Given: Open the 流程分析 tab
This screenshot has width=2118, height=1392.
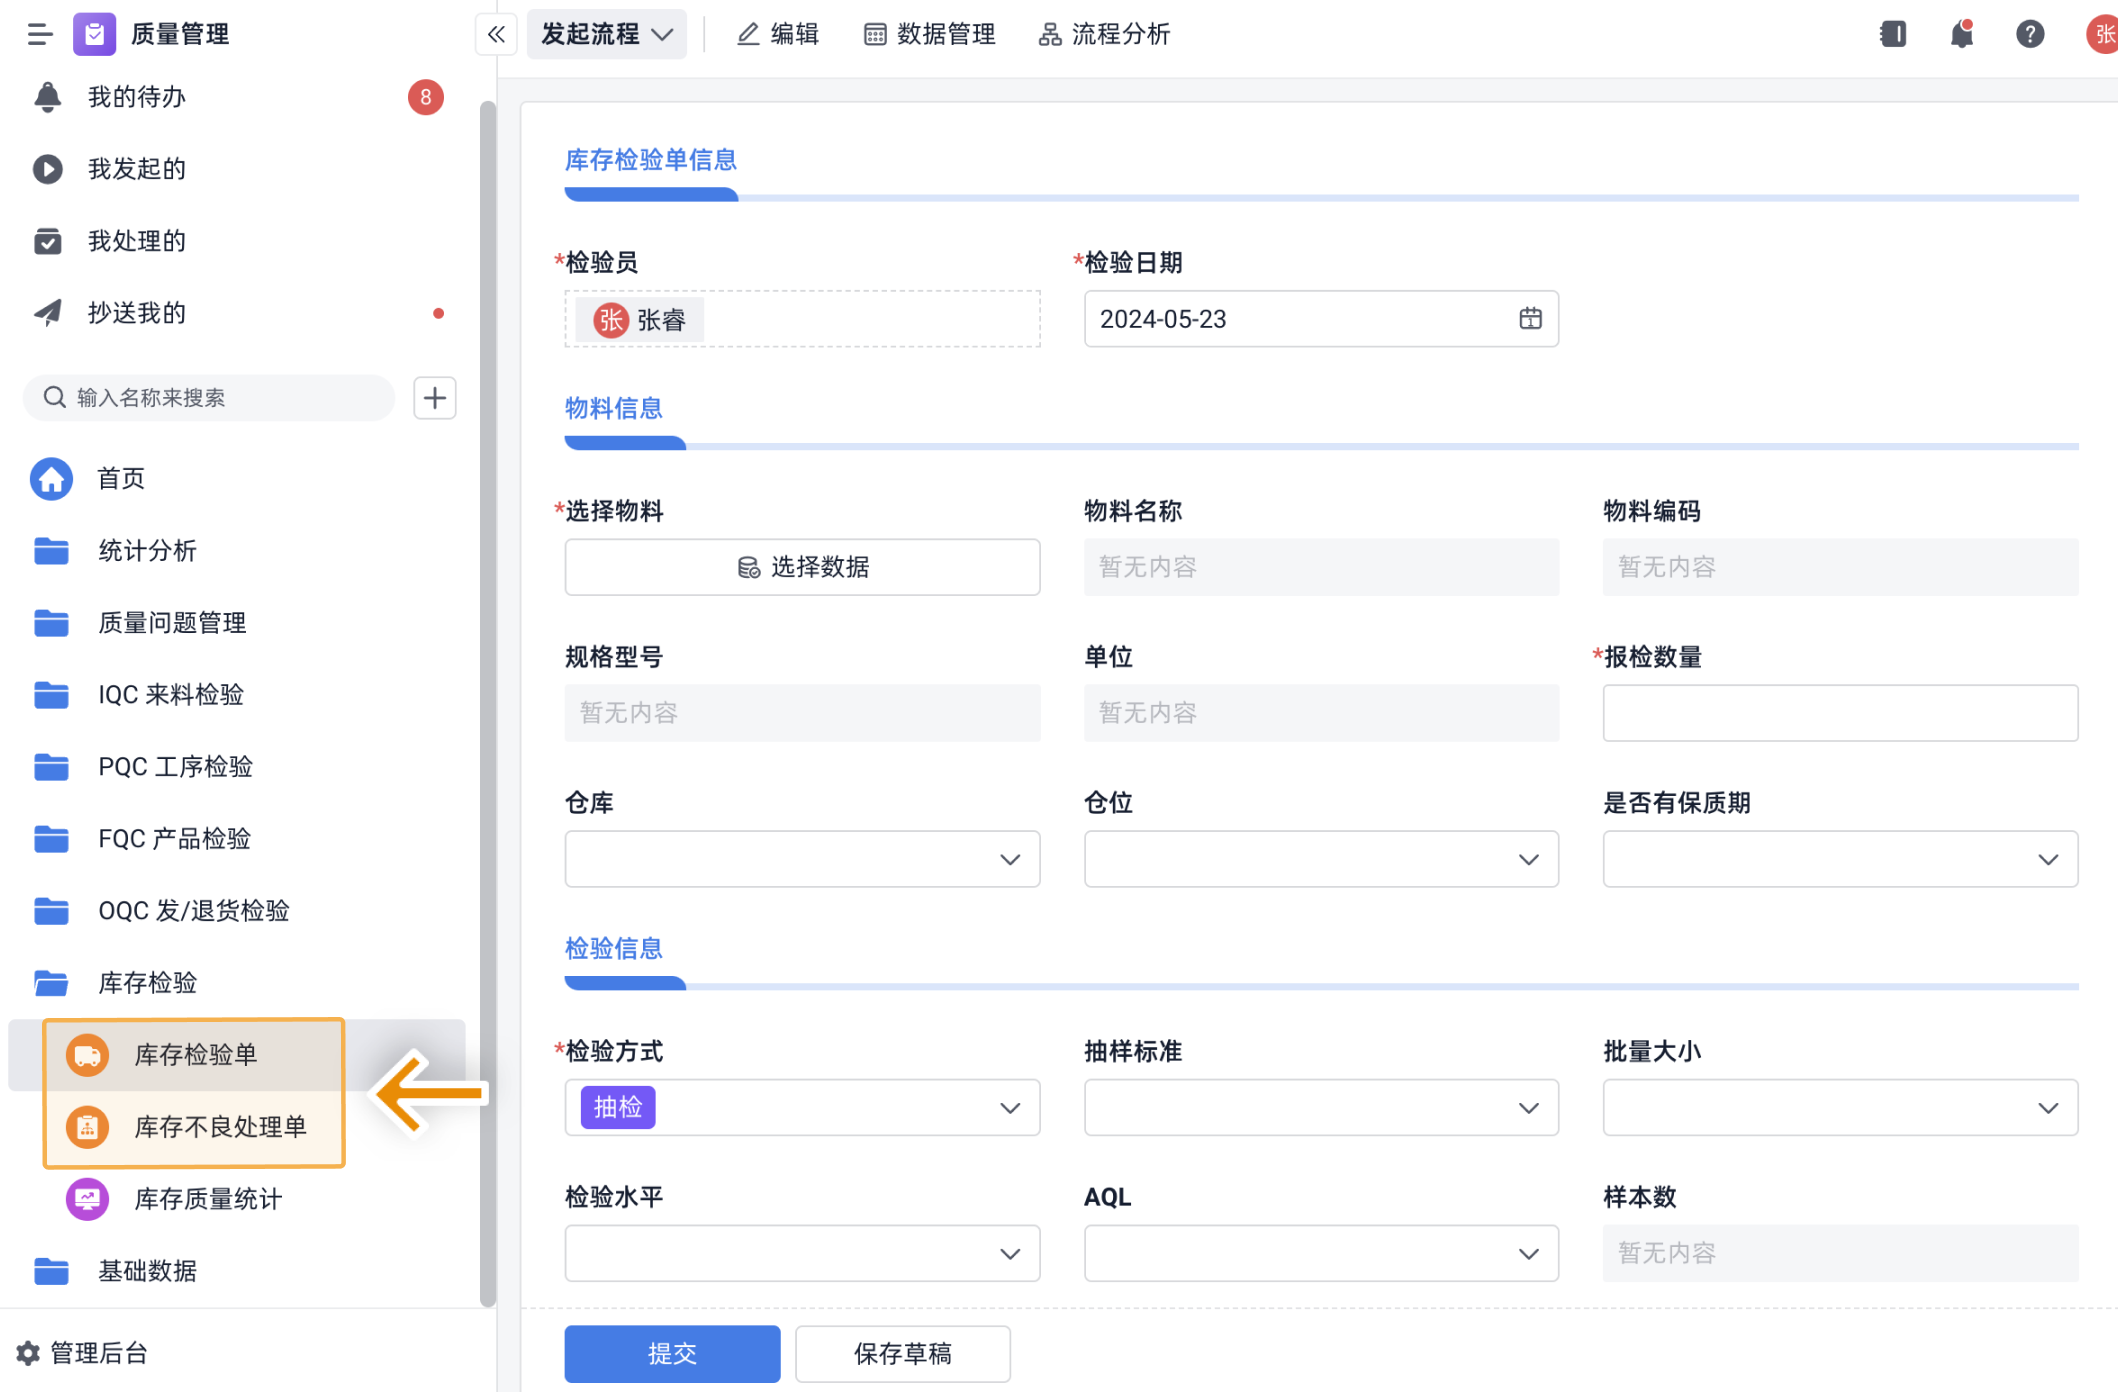Looking at the screenshot, I should 1104,35.
